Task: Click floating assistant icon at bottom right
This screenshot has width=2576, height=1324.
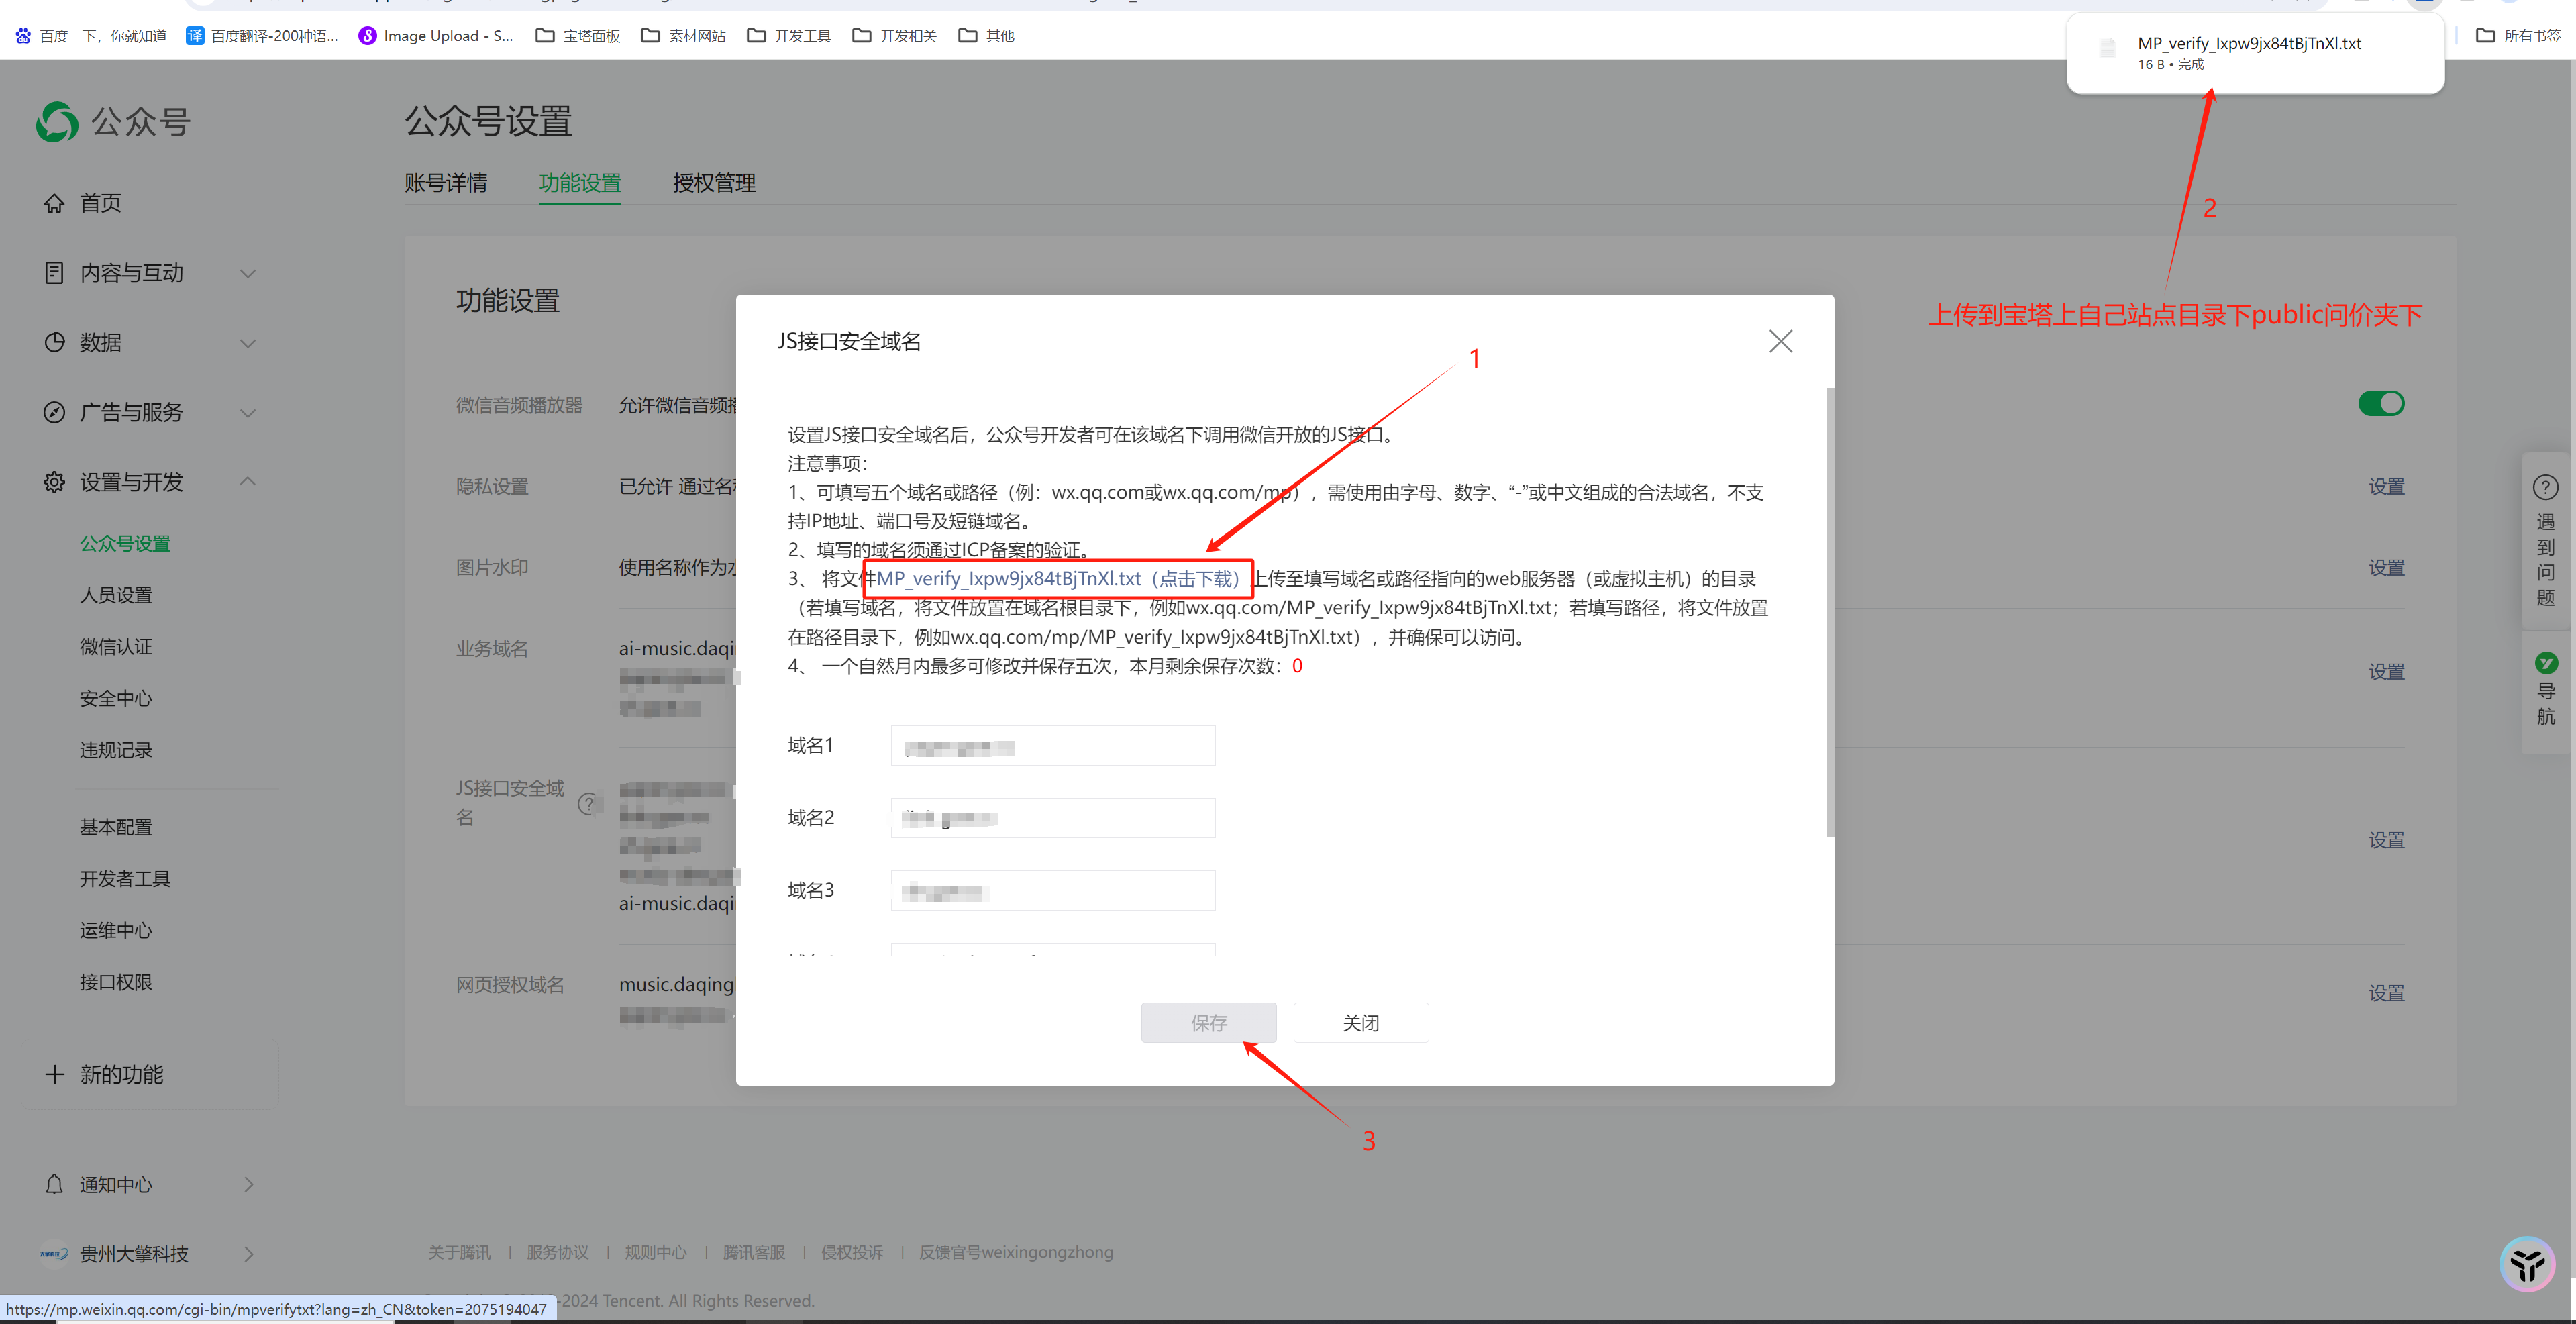Action: coord(2527,1264)
